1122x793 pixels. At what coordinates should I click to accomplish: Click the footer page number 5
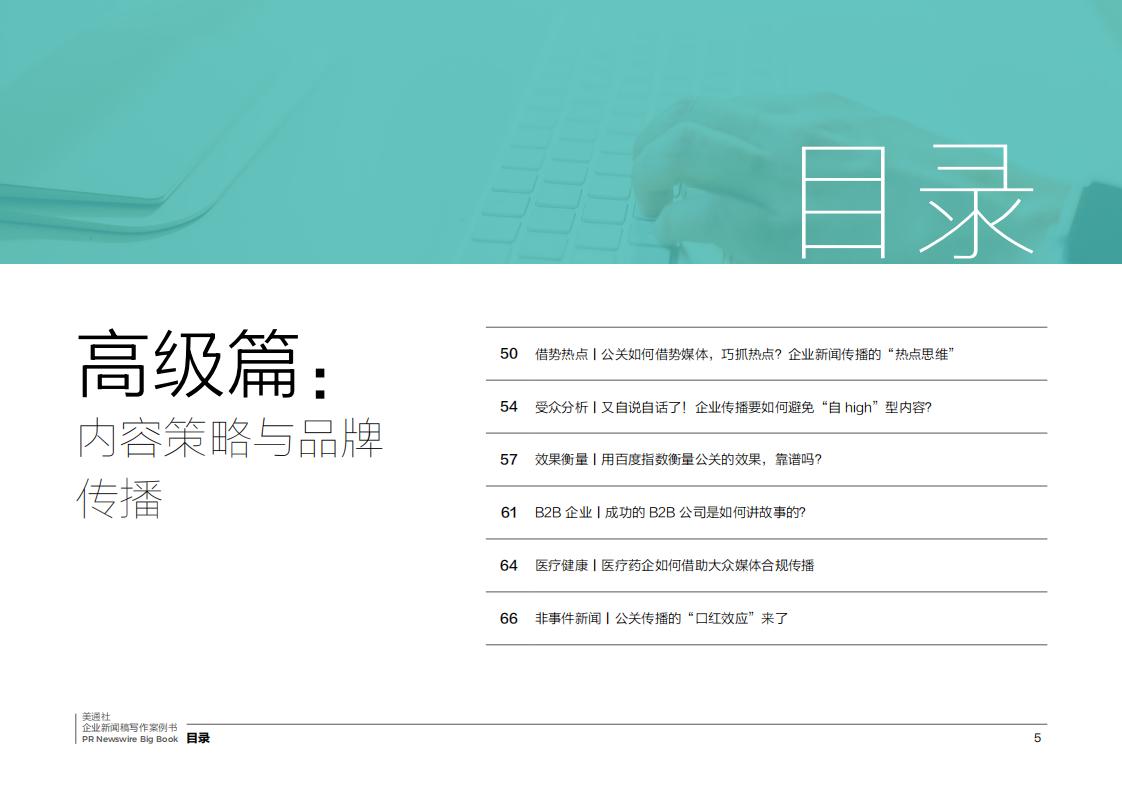click(x=1038, y=738)
